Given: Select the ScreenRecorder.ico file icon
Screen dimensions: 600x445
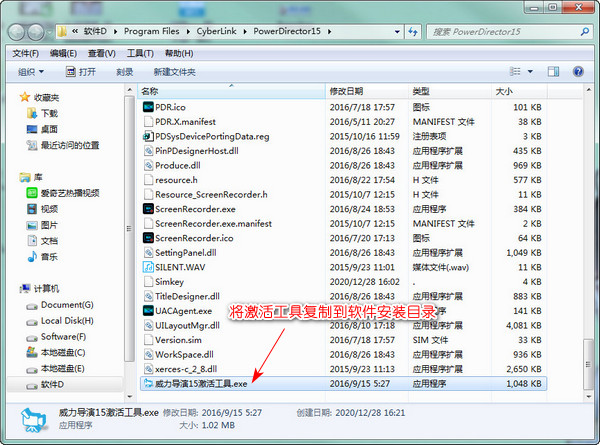Looking at the screenshot, I should (148, 238).
